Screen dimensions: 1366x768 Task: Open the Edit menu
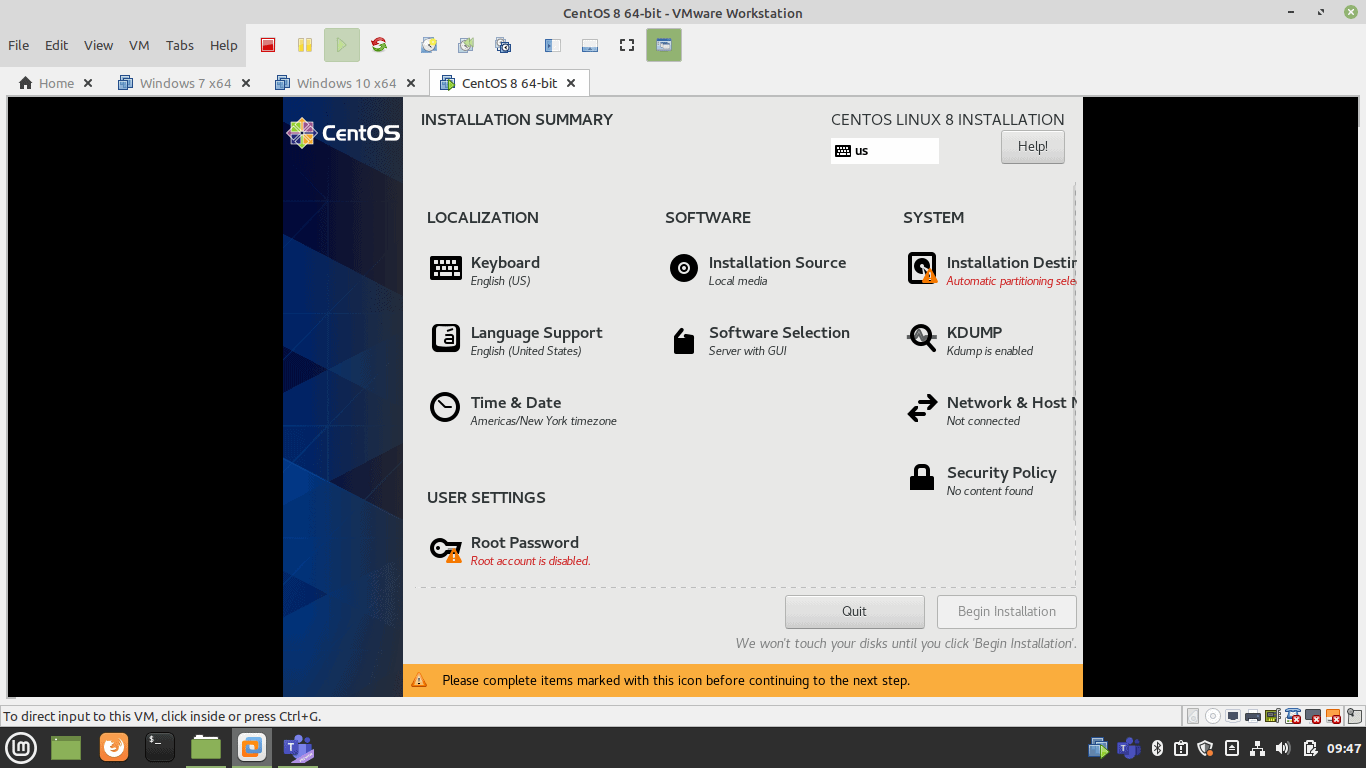pos(56,45)
